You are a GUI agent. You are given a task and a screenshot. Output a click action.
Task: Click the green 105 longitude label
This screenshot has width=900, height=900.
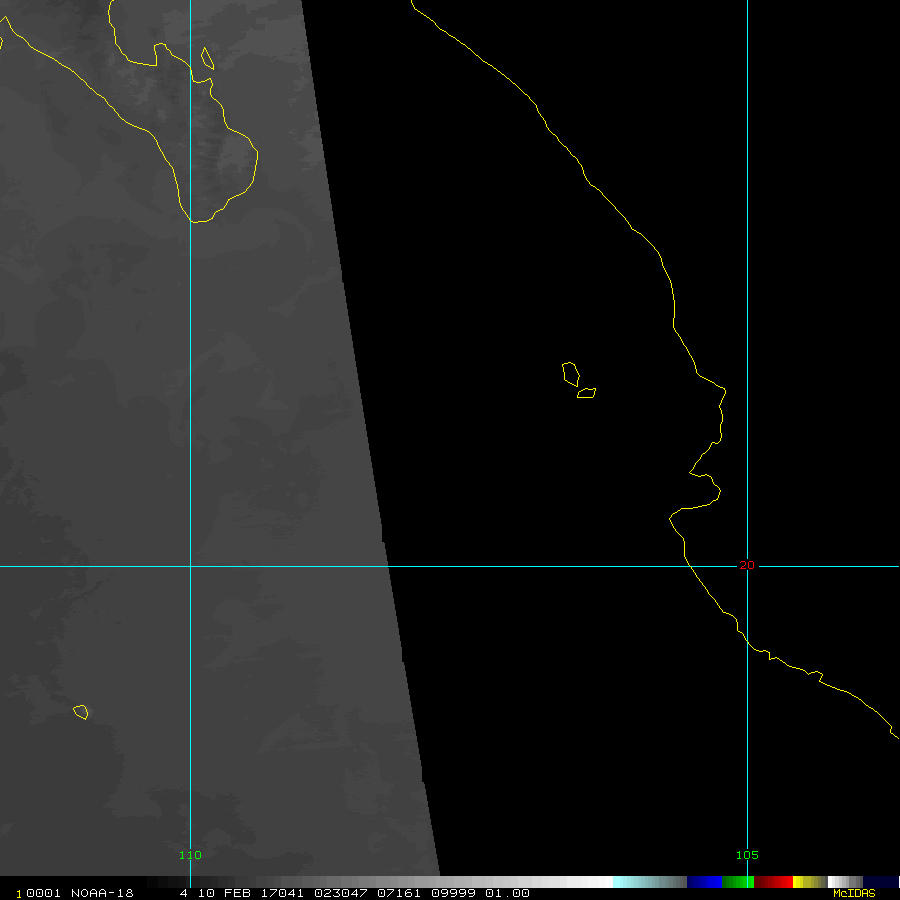747,855
